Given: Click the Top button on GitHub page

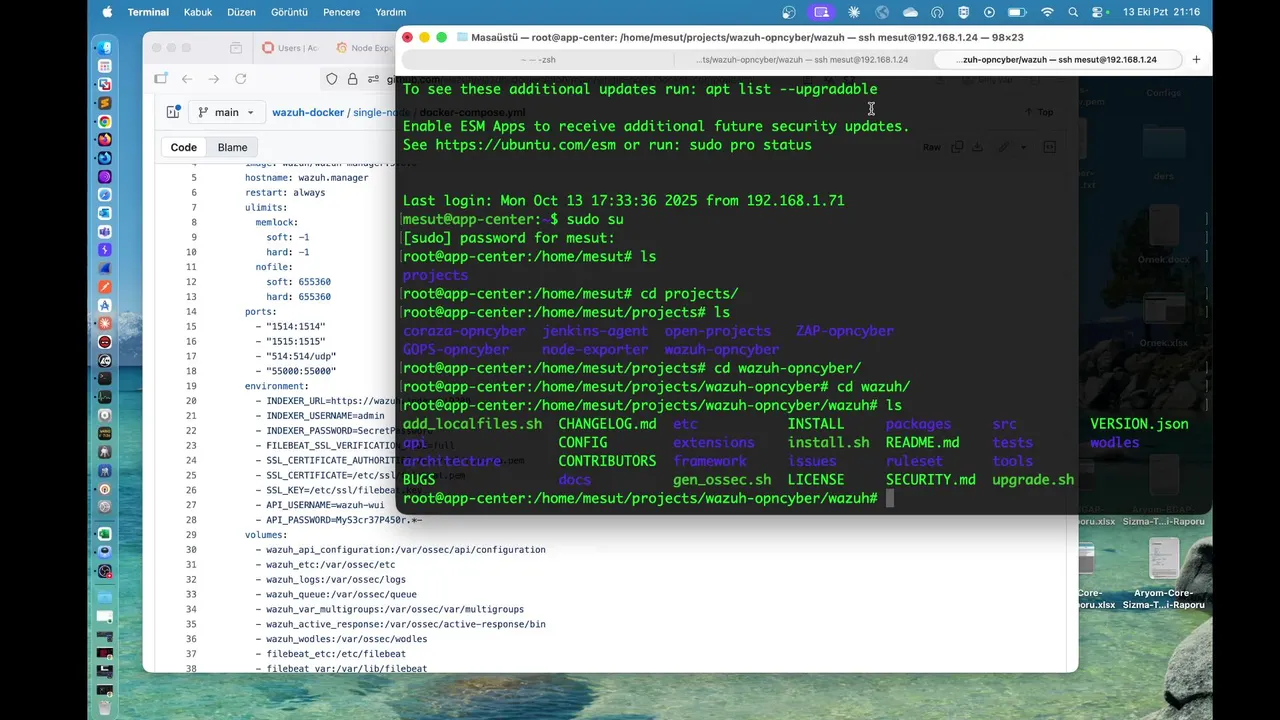Looking at the screenshot, I should tap(1039, 112).
